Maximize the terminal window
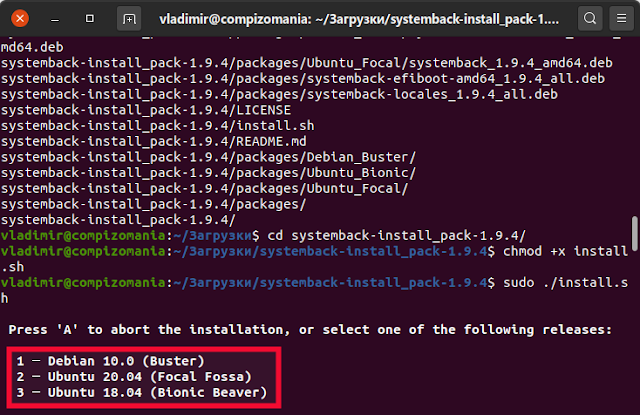Viewport: 640px width, 415px height. pyautogui.click(x=90, y=18)
